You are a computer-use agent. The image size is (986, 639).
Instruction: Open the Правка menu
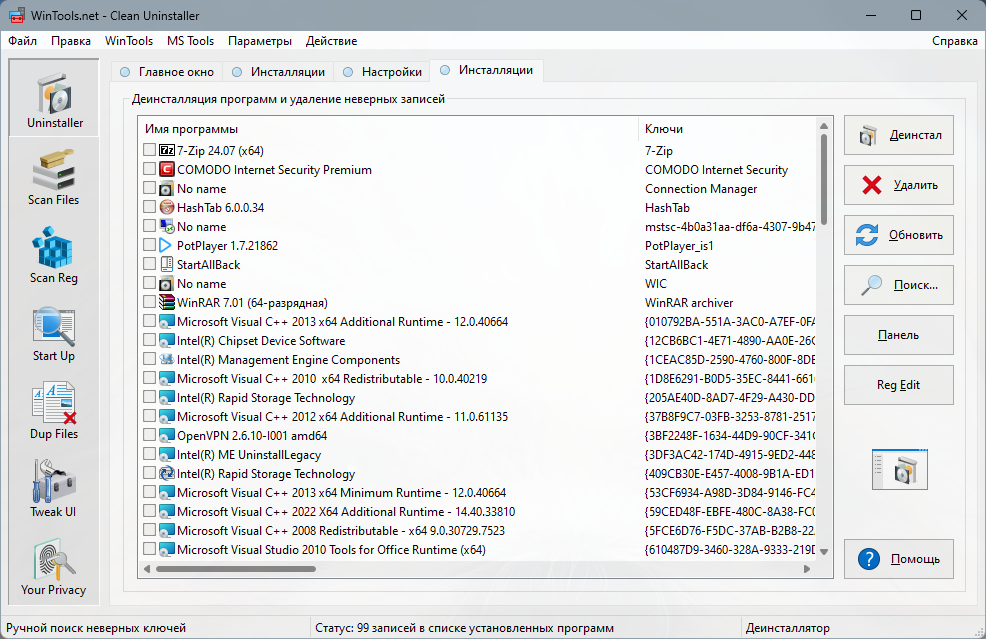click(70, 41)
